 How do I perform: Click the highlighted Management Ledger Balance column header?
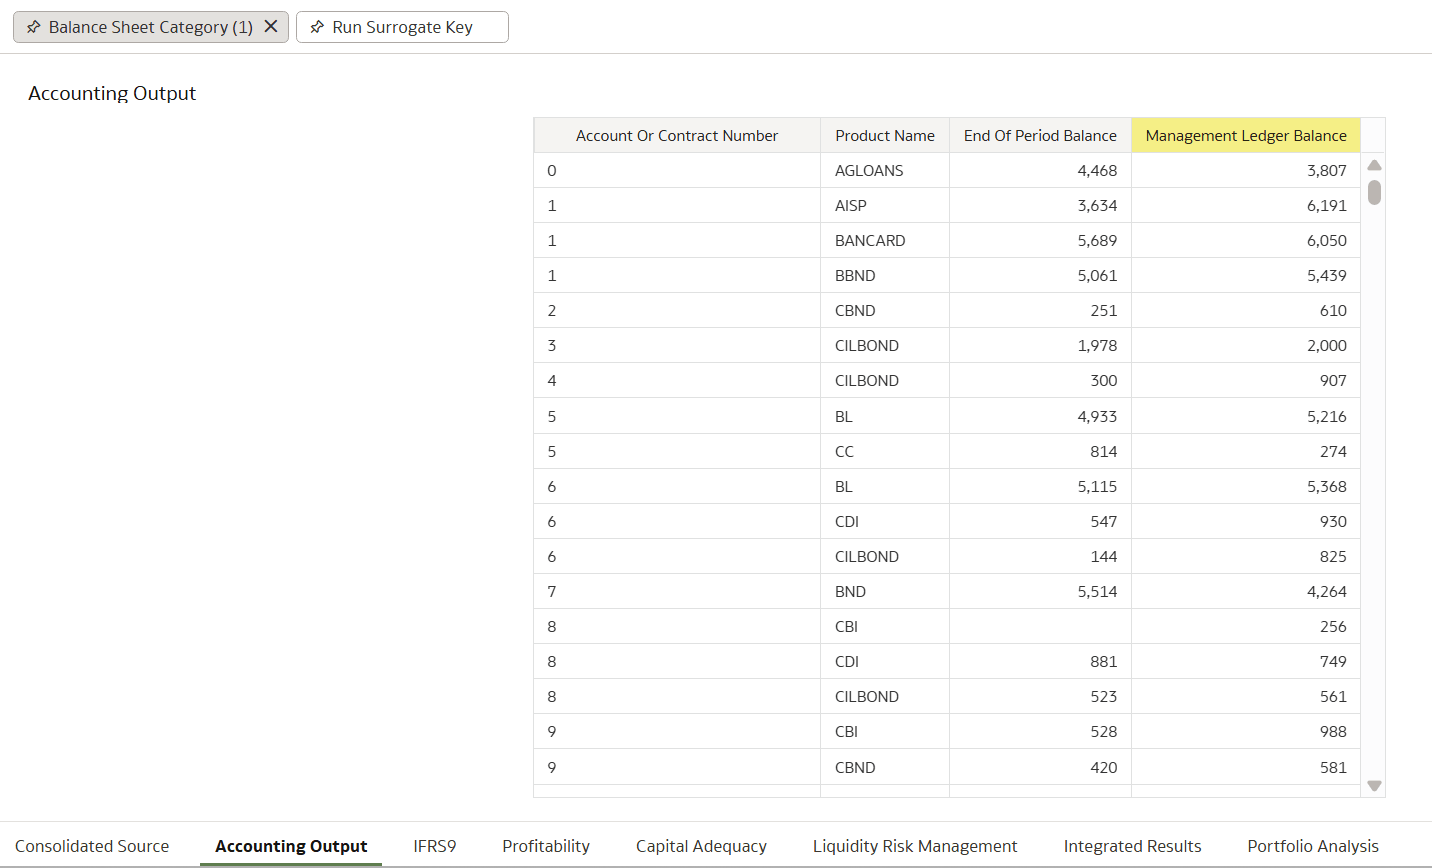[x=1245, y=135]
